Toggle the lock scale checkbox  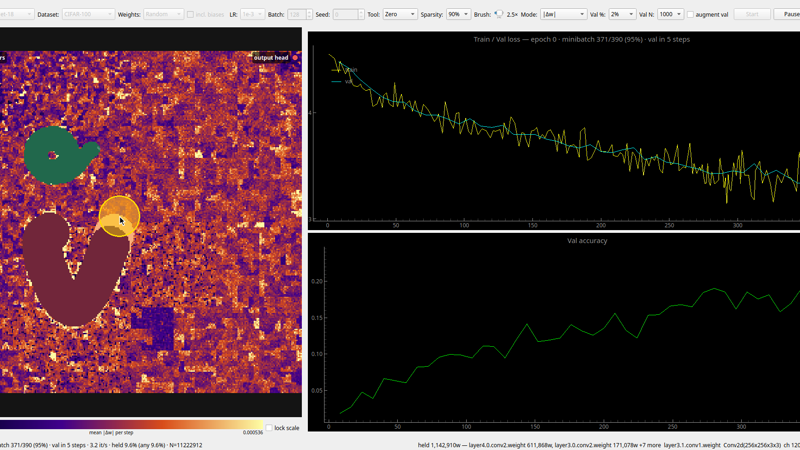[269, 428]
